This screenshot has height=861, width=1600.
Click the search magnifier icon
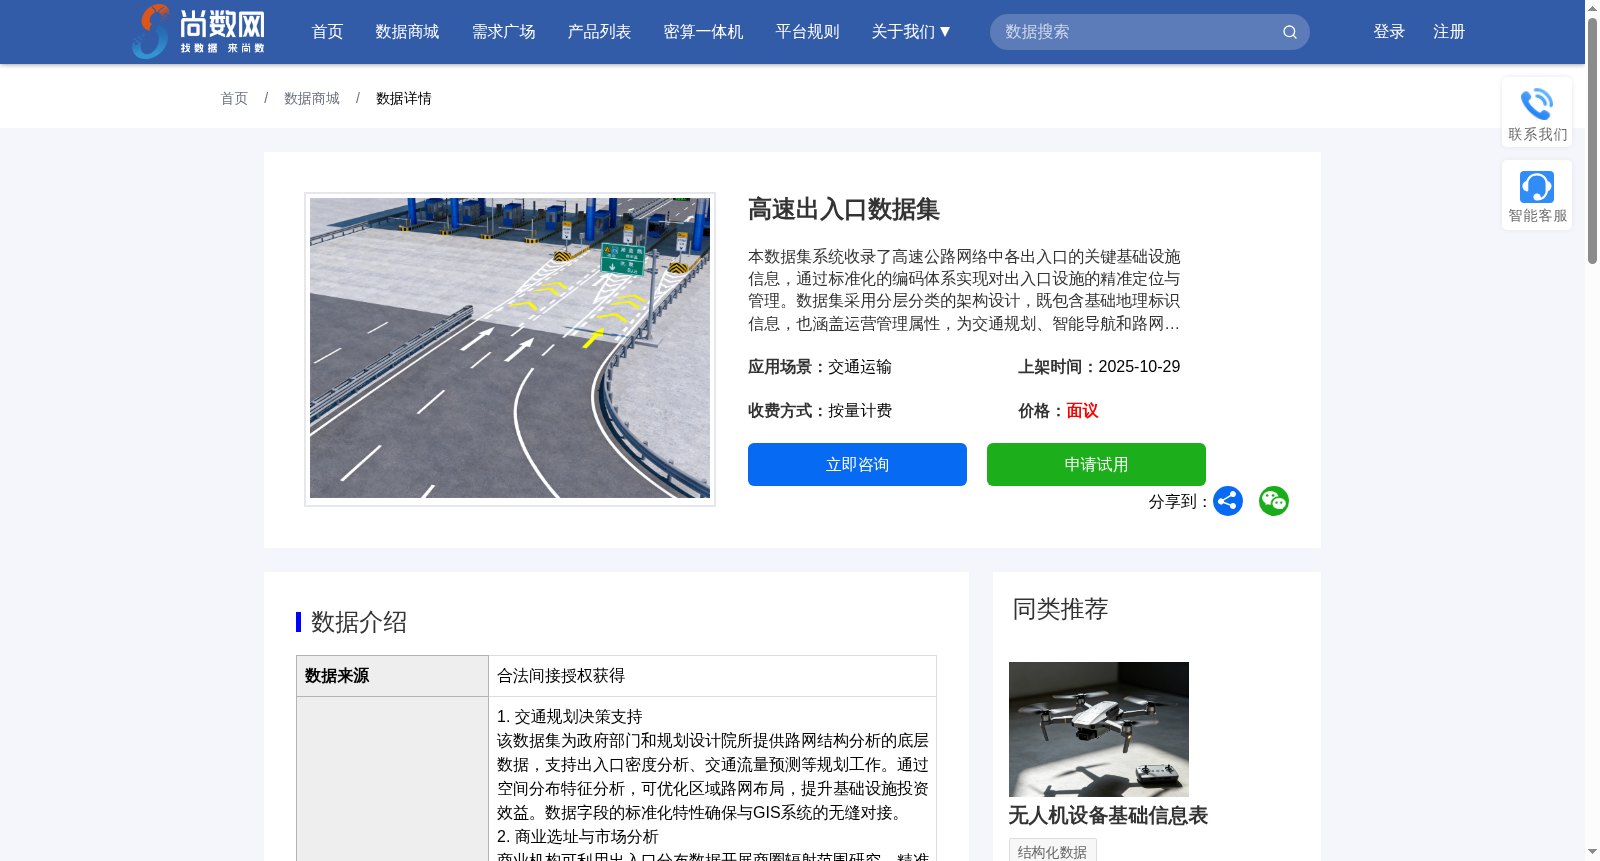point(1290,32)
